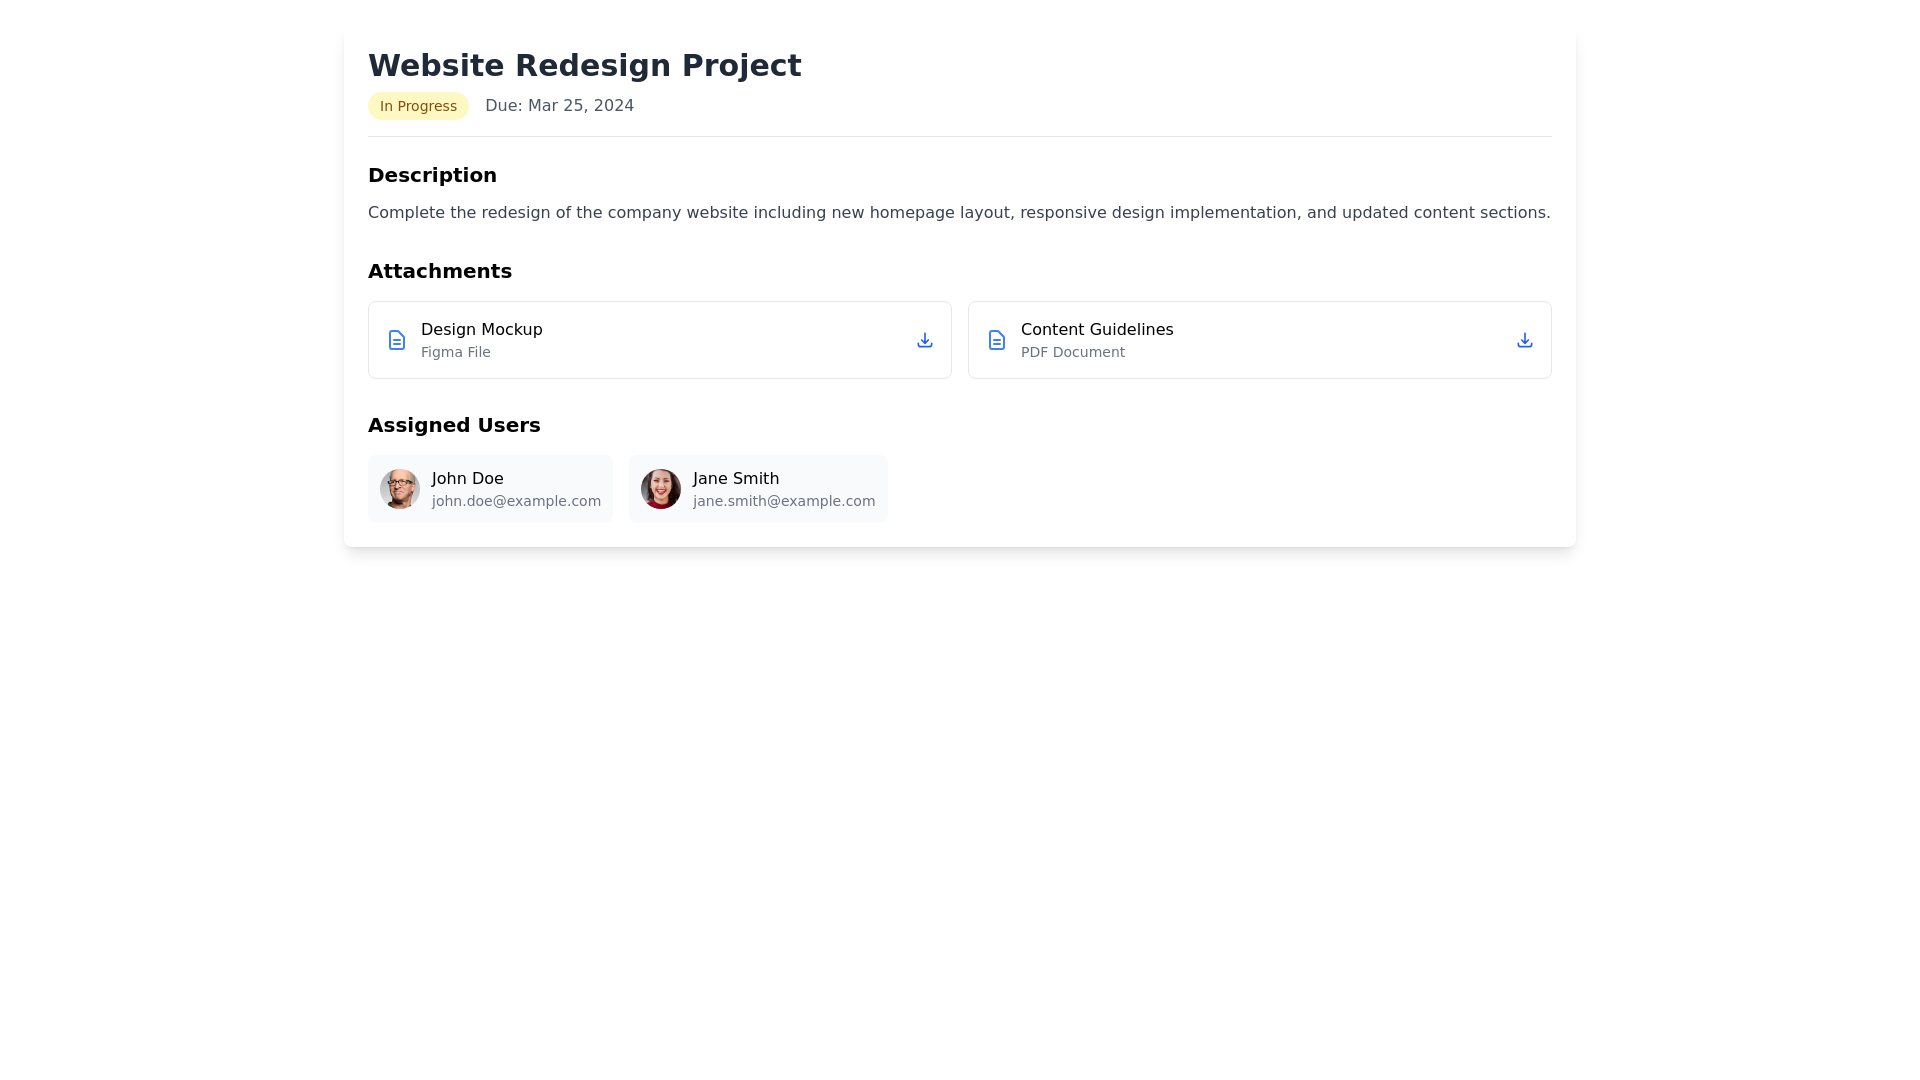Screen dimensions: 1920x1080
Task: Click the PDF Document subtitle
Action: tap(1072, 352)
